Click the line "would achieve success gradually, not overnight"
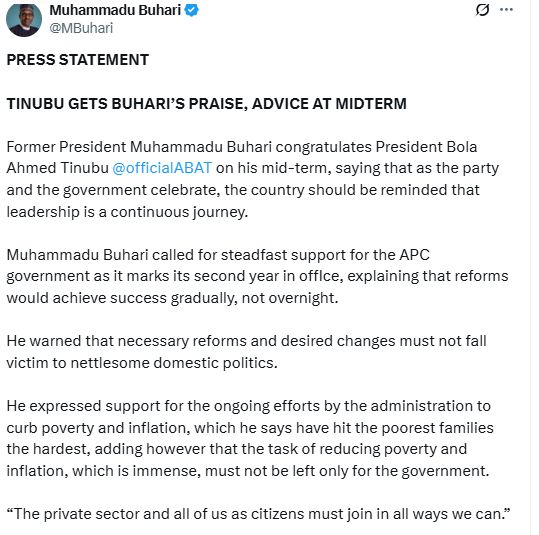This screenshot has height=535, width=539. [172, 298]
